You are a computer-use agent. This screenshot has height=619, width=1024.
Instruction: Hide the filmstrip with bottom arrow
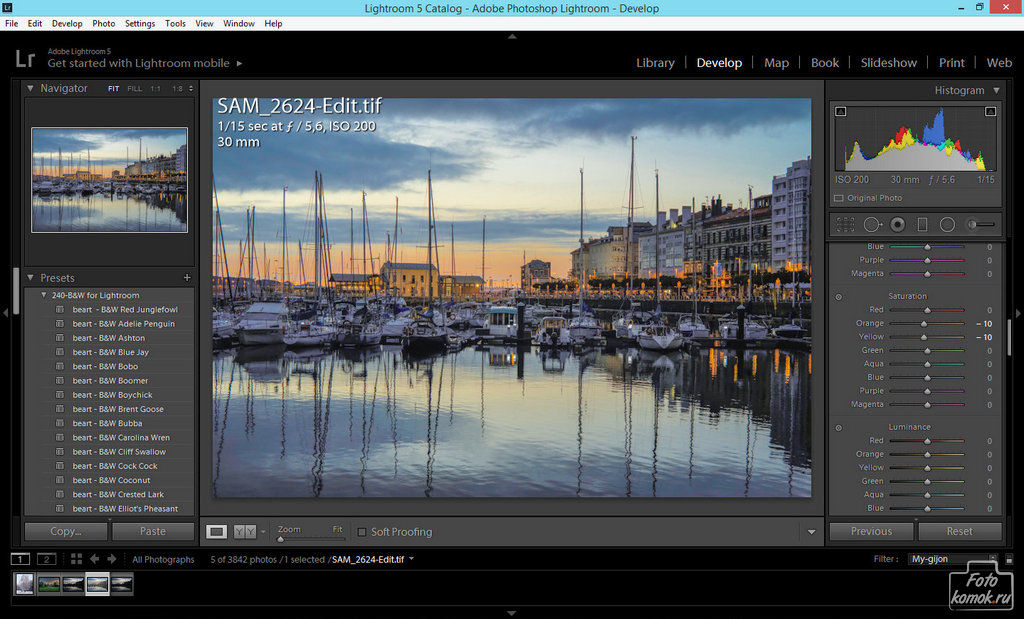512,614
